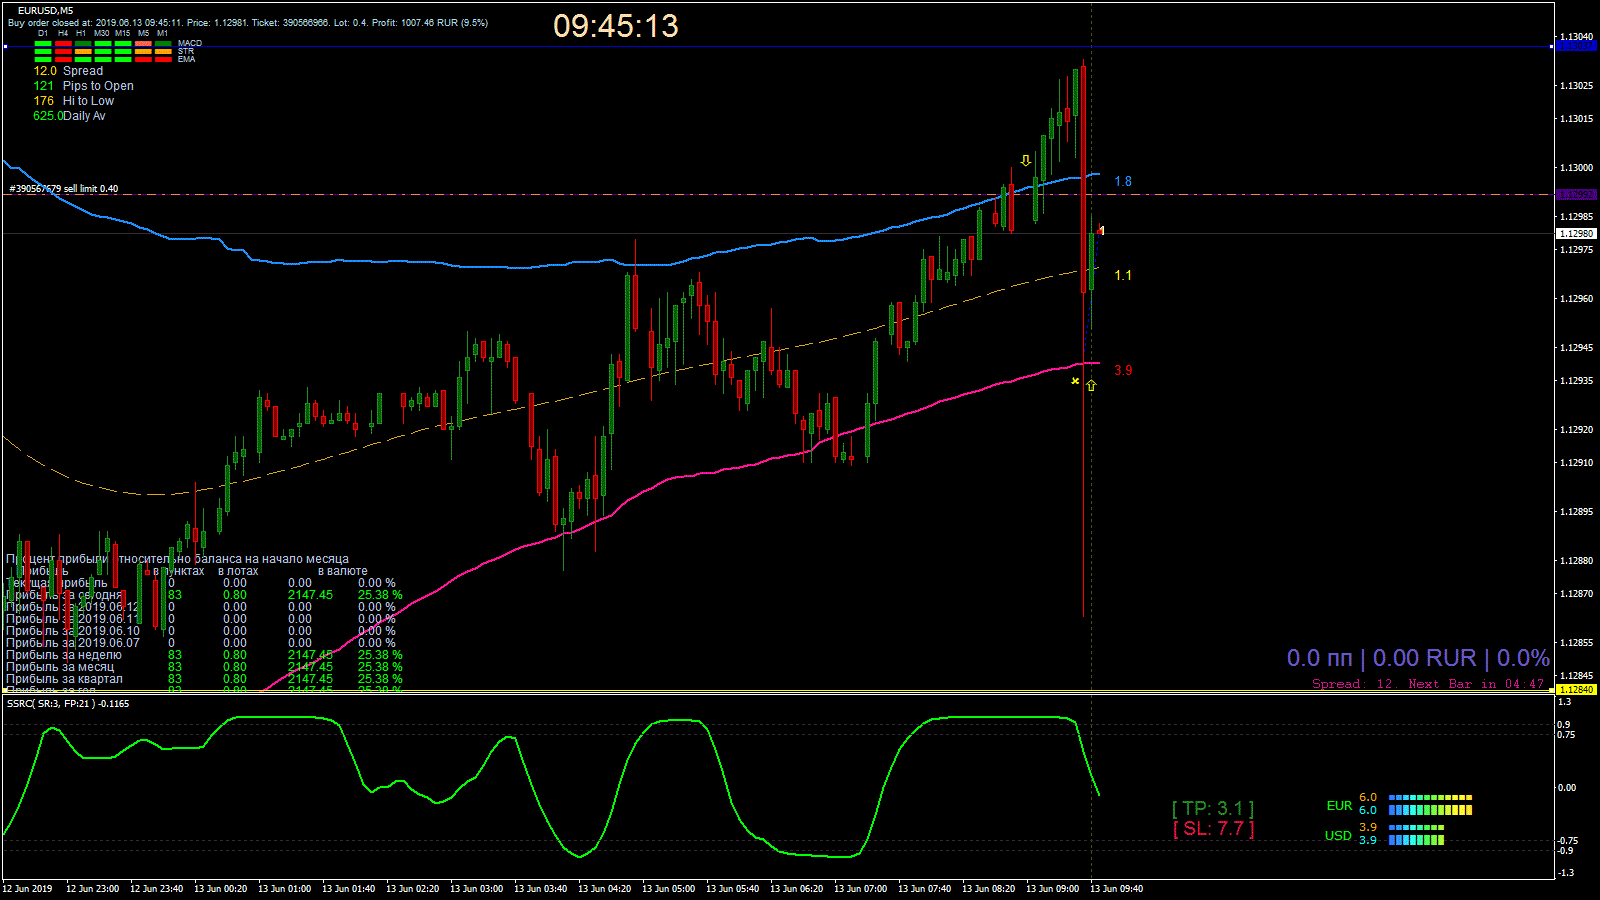Click the 12.0 Spread readout

(x=68, y=71)
